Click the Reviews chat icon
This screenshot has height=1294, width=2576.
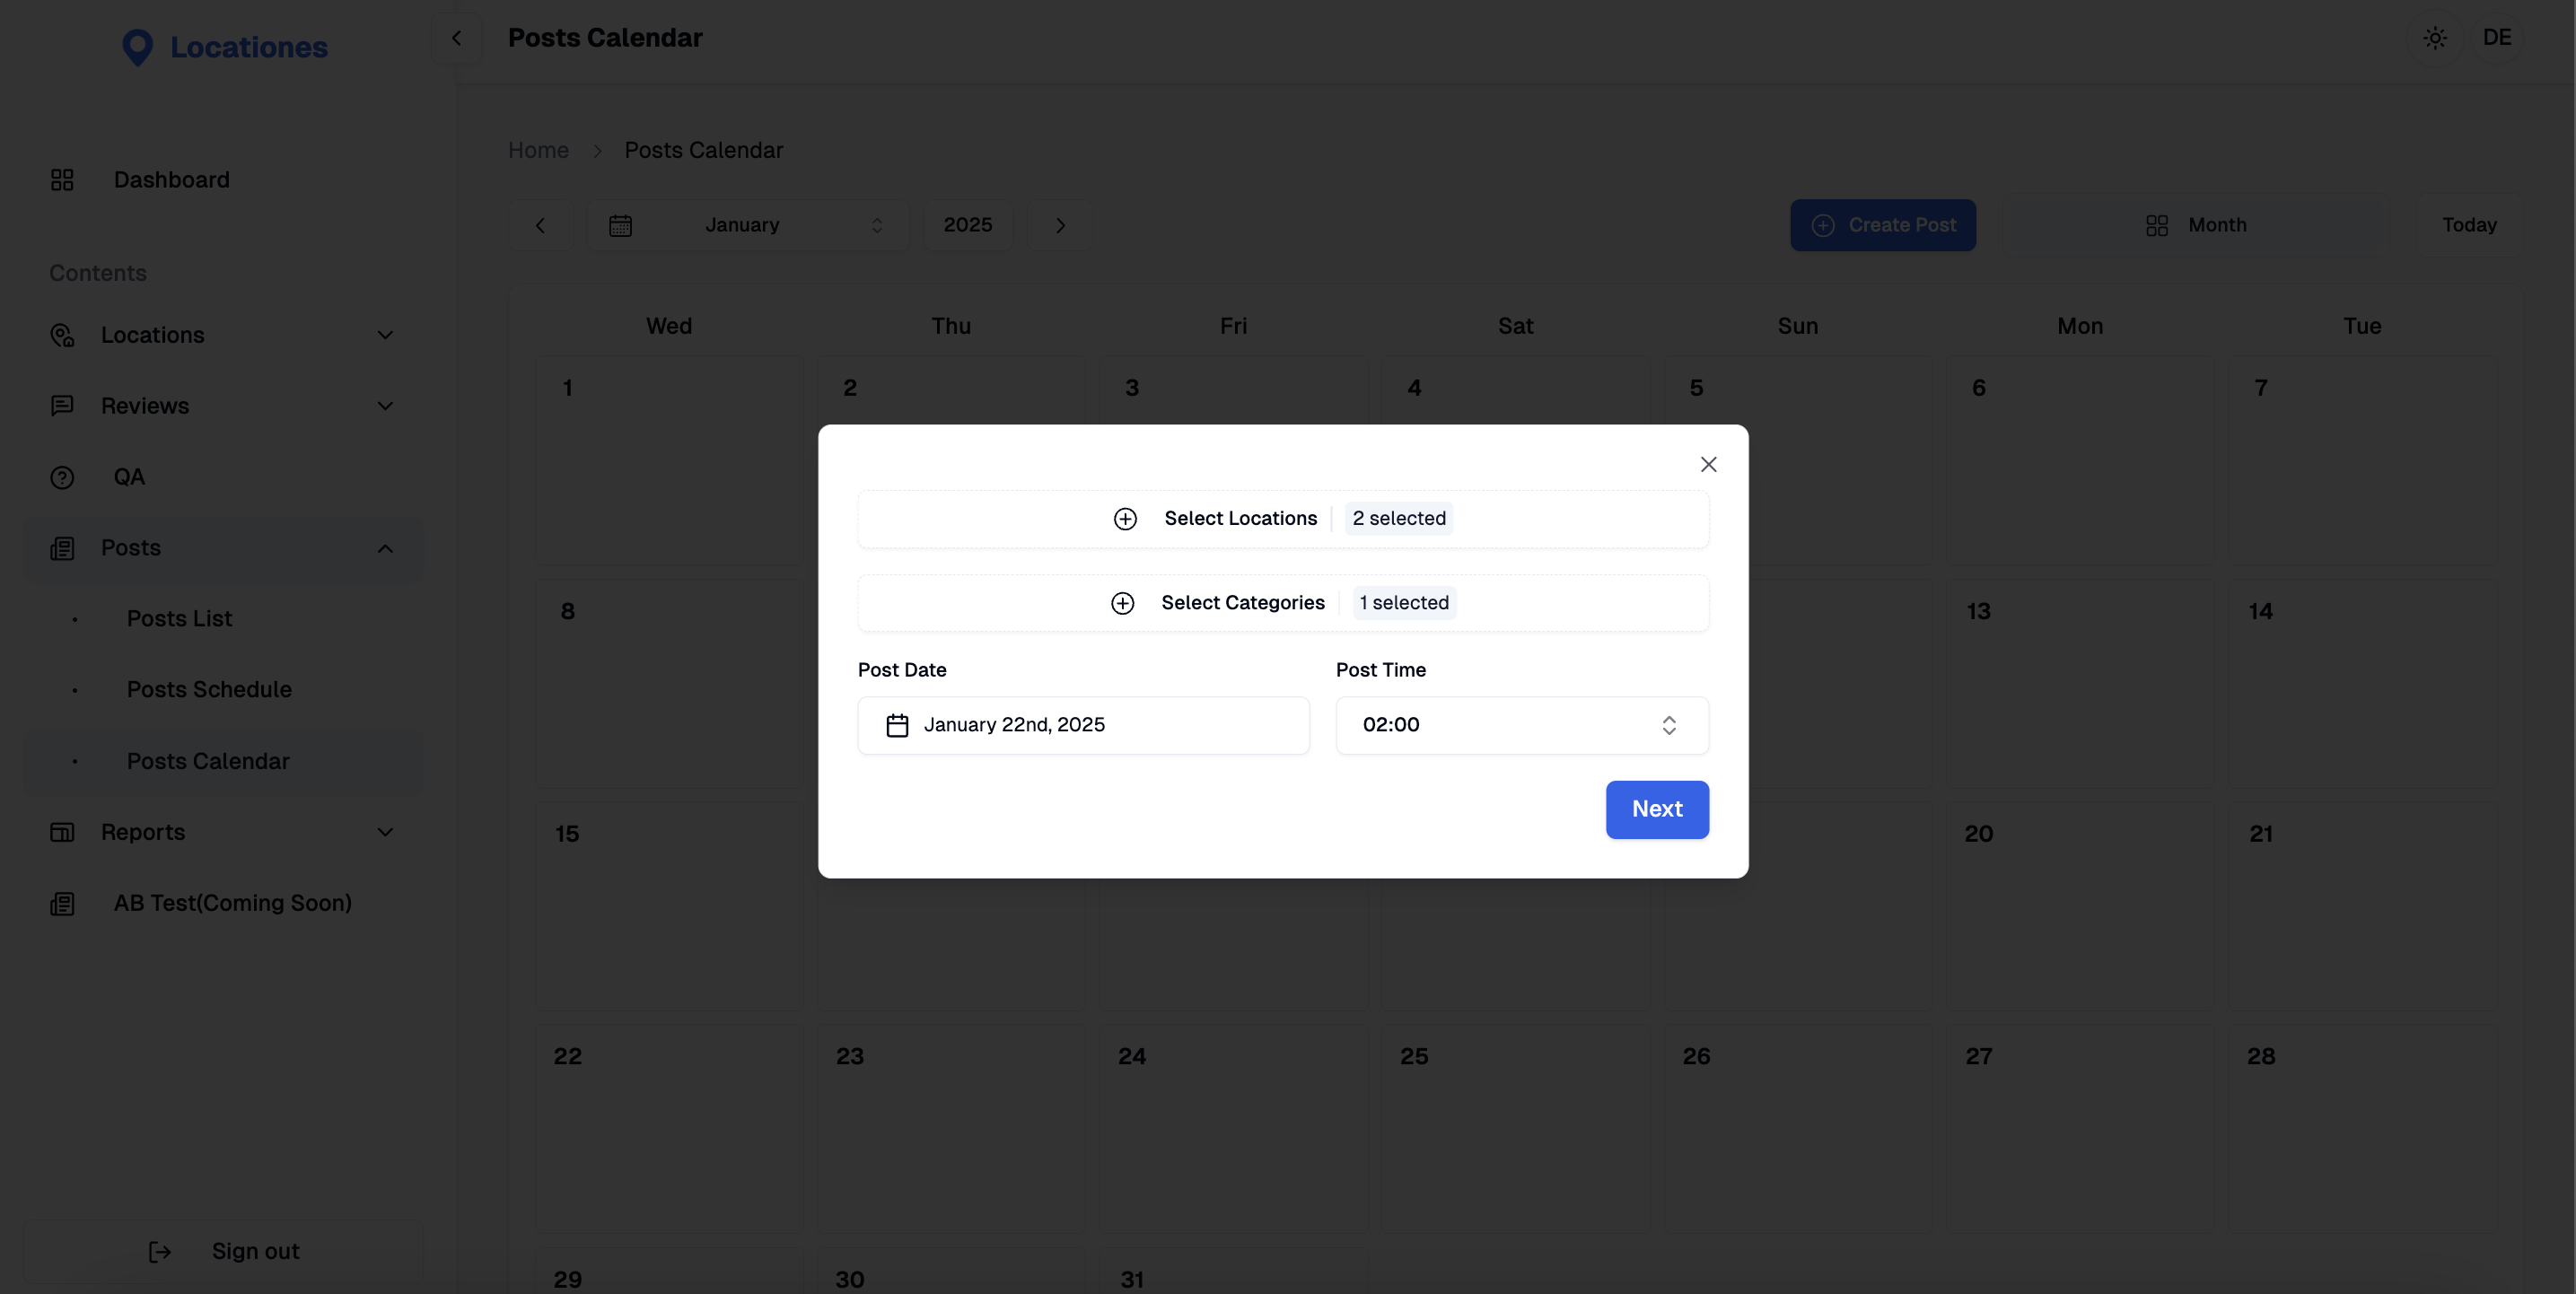click(x=62, y=406)
